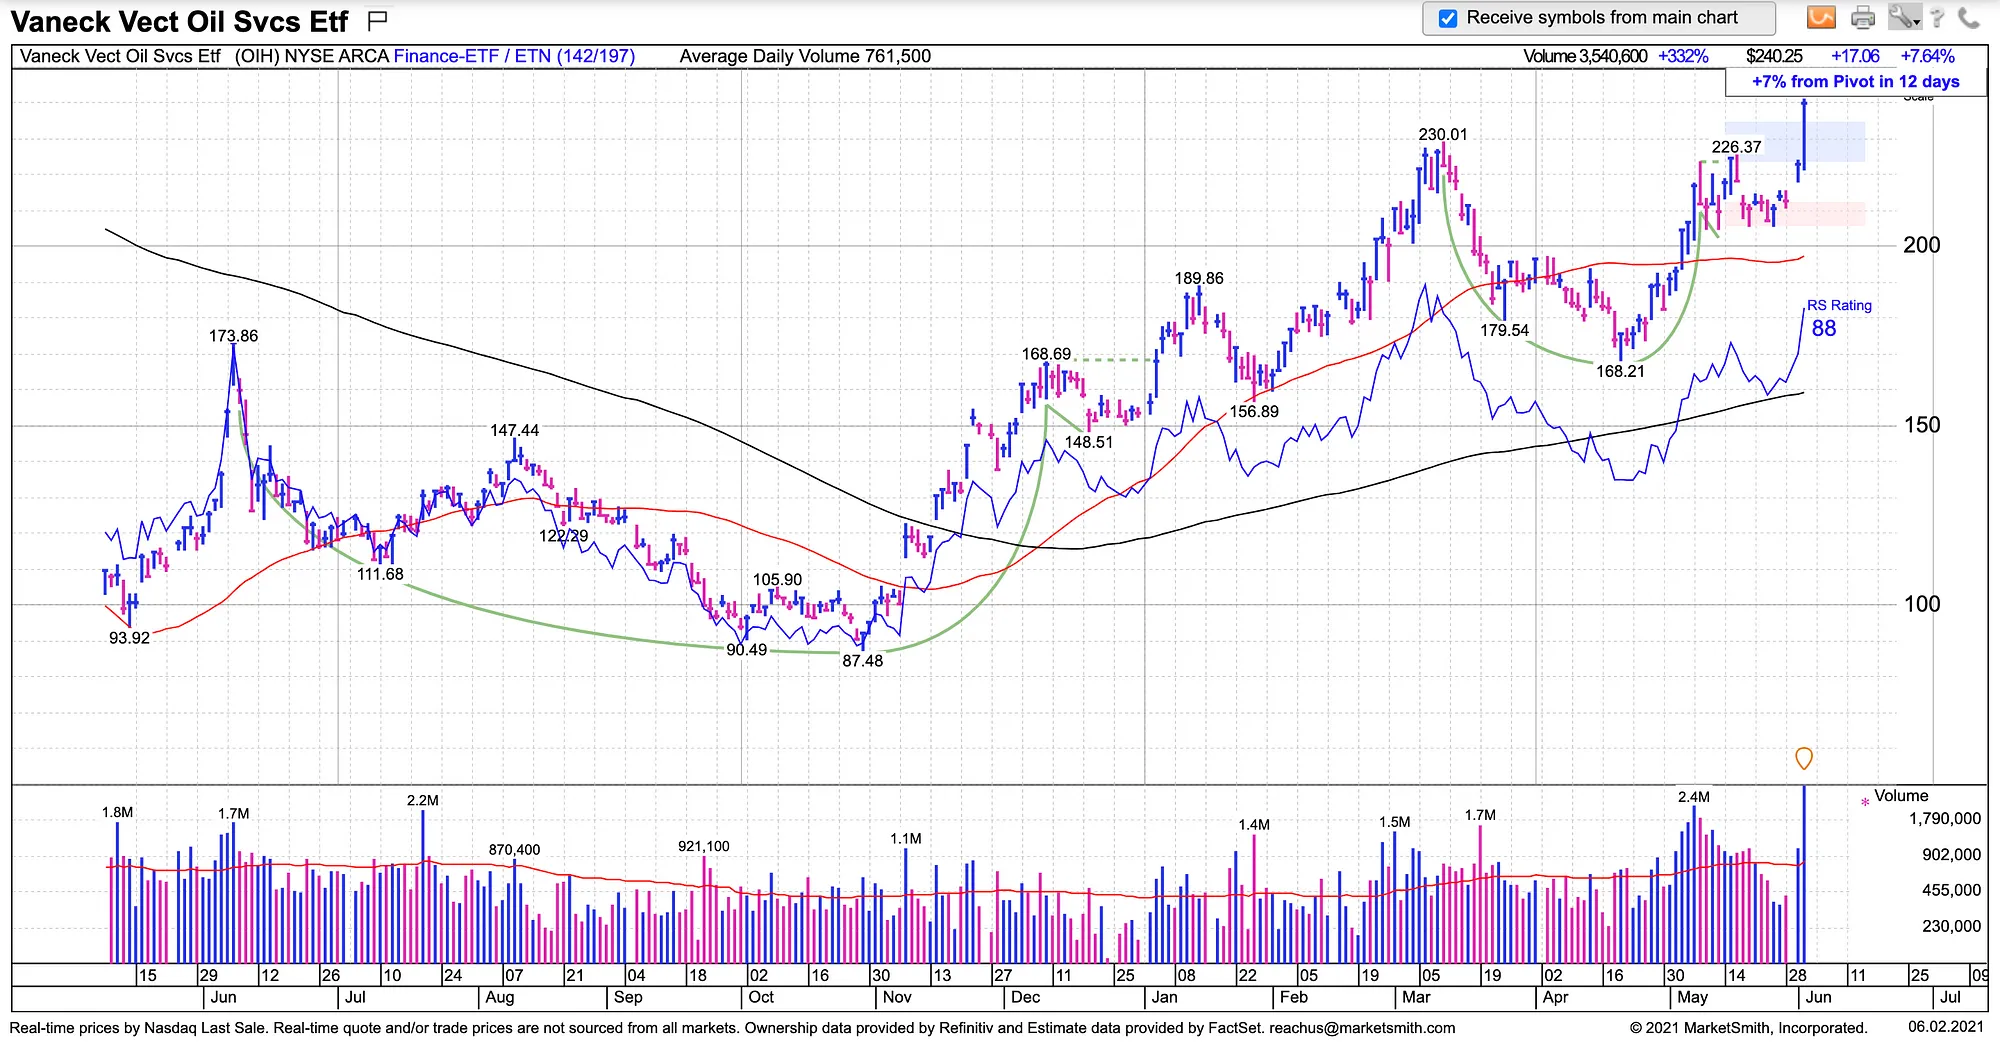
Task: Click the orange marker pin above volume
Action: pos(1804,759)
